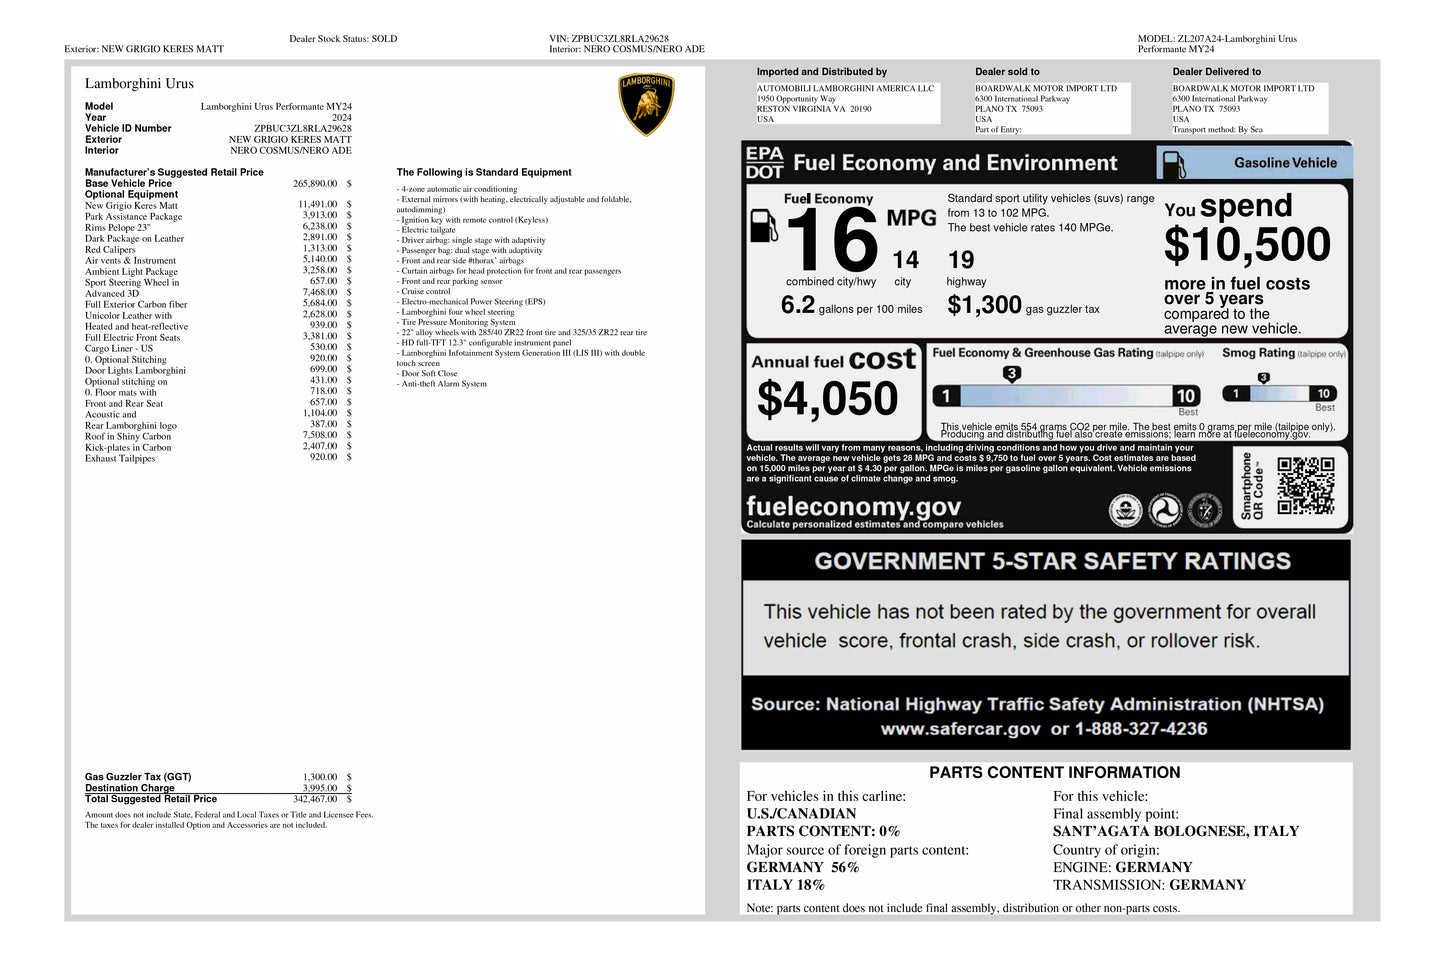Viewport: 1445px width, 957px height.
Task: Click the Department of Transportation triskelion seal
Action: click(x=1164, y=510)
